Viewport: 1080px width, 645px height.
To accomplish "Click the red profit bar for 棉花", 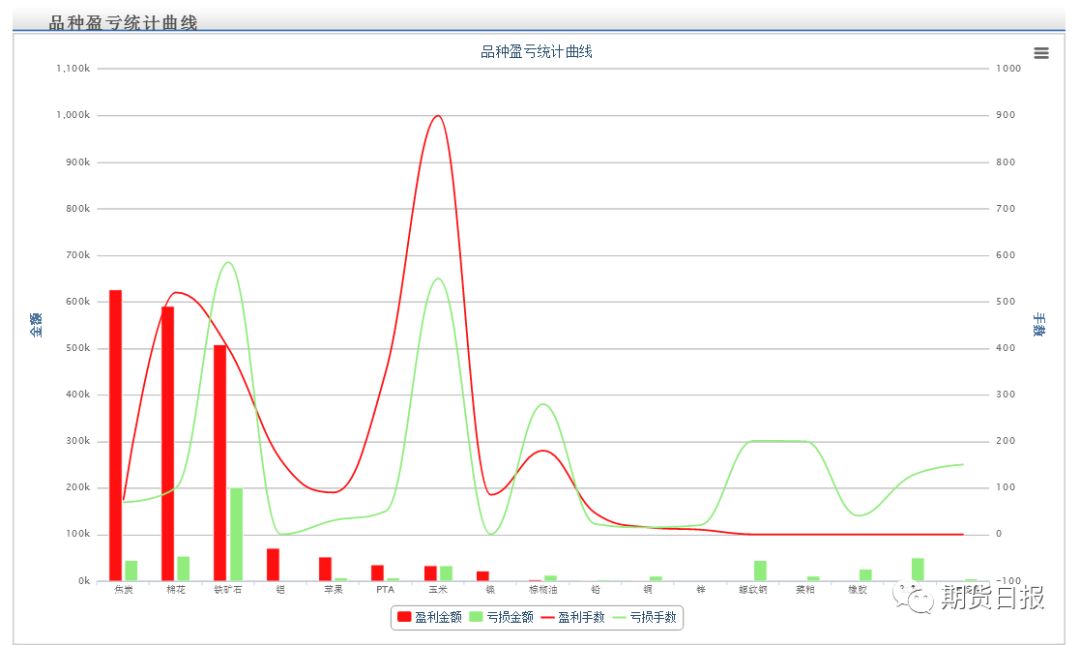I will click(167, 444).
